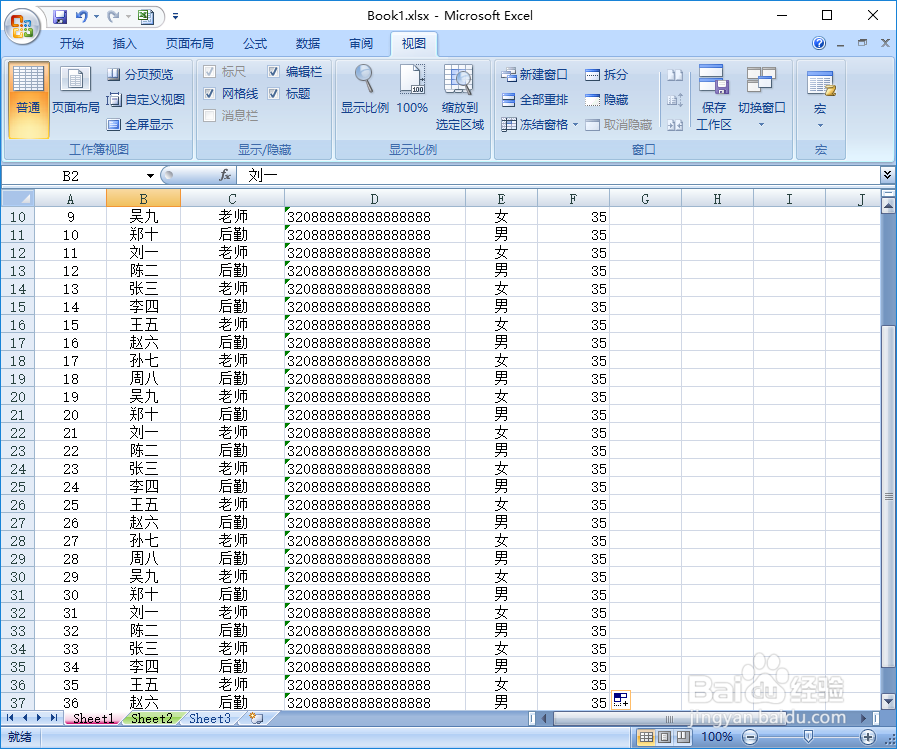Toggle the Headings (标题) checkbox
Image resolution: width=897 pixels, height=749 pixels.
pyautogui.click(x=273, y=93)
